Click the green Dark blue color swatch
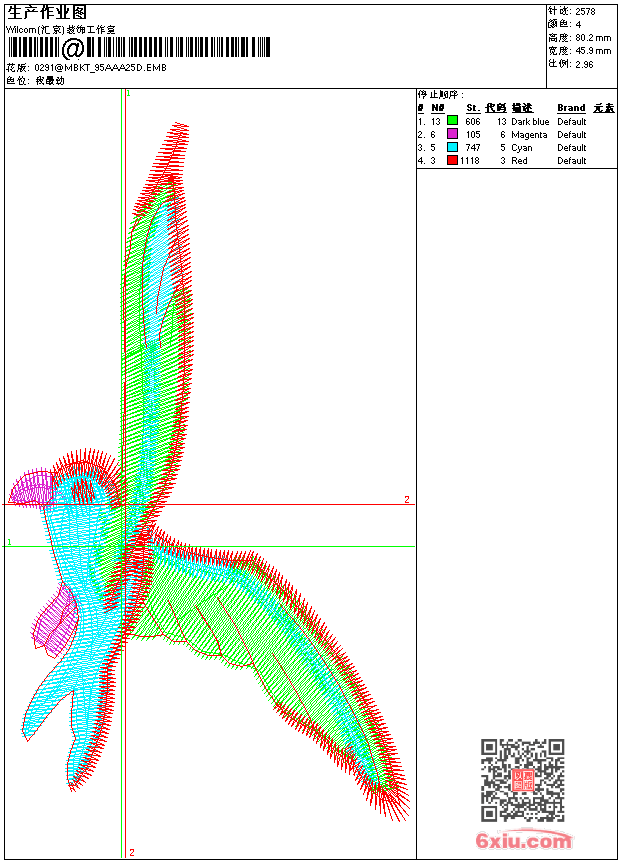Viewport: 620px width, 860px height. point(452,121)
